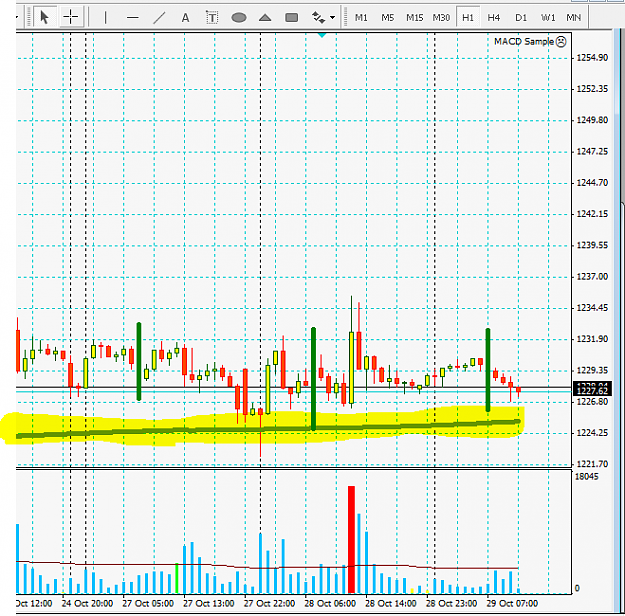Choose the trendline drawing tool
Image resolution: width=625 pixels, height=616 pixels.
pyautogui.click(x=159, y=18)
